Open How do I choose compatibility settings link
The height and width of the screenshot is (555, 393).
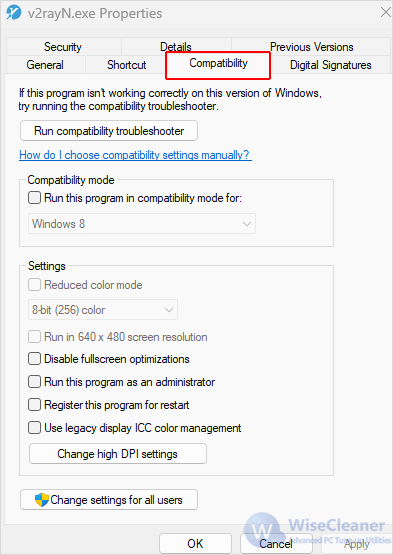point(135,155)
